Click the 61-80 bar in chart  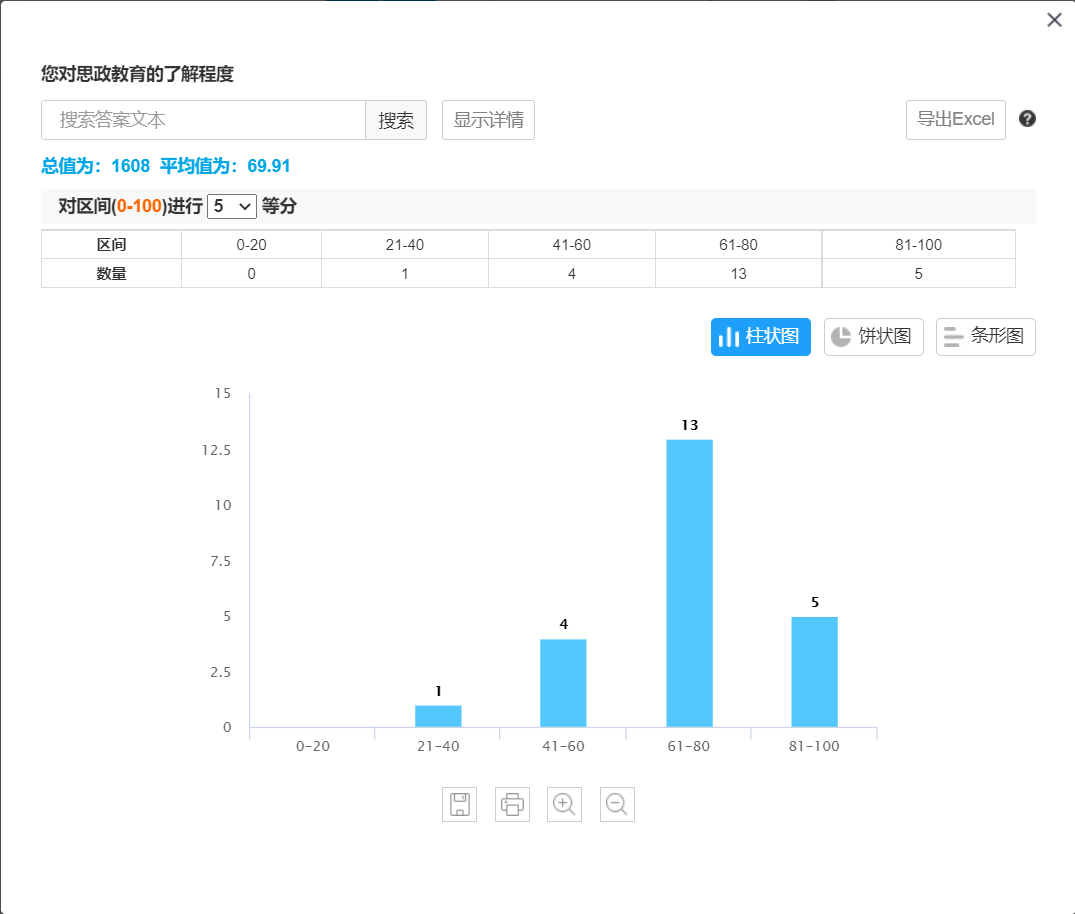coord(689,583)
